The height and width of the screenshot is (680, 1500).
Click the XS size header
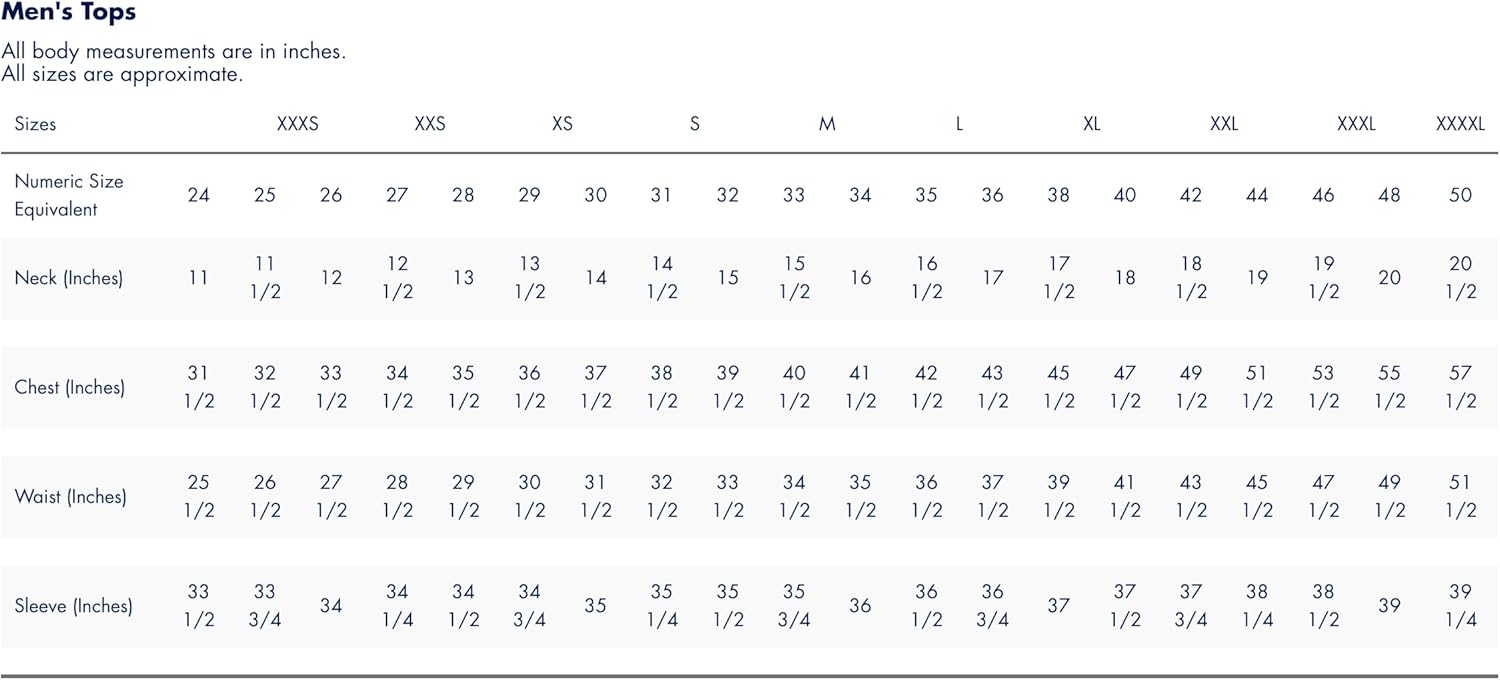click(x=562, y=124)
